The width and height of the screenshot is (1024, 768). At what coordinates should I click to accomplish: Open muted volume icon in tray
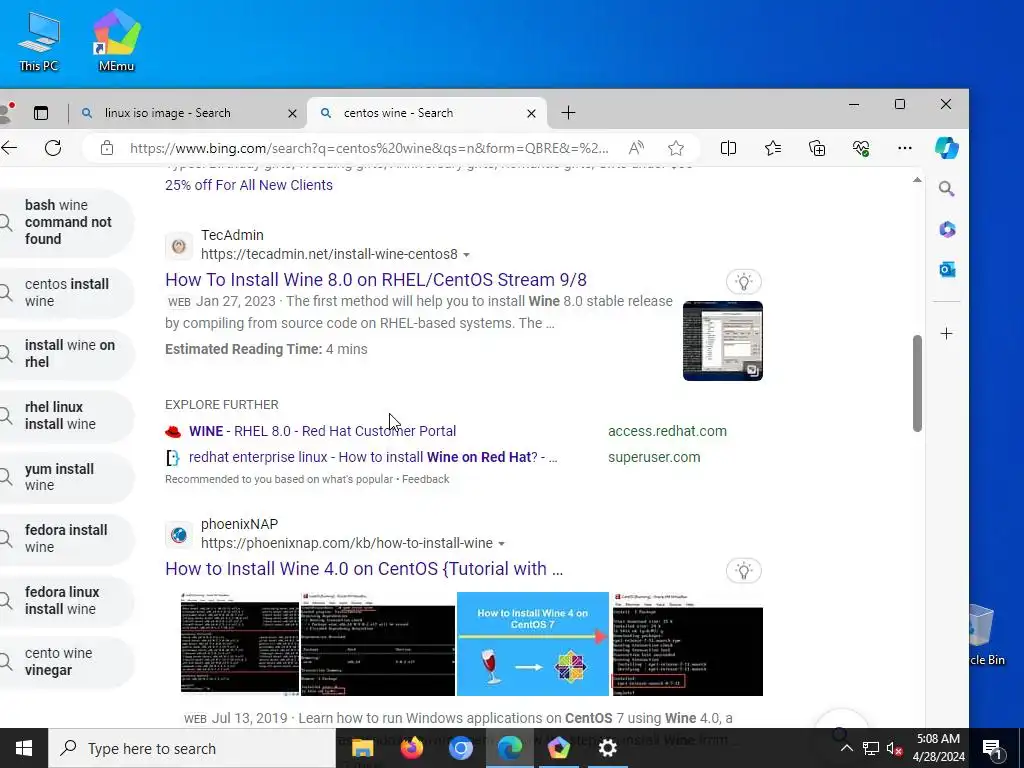[x=894, y=748]
